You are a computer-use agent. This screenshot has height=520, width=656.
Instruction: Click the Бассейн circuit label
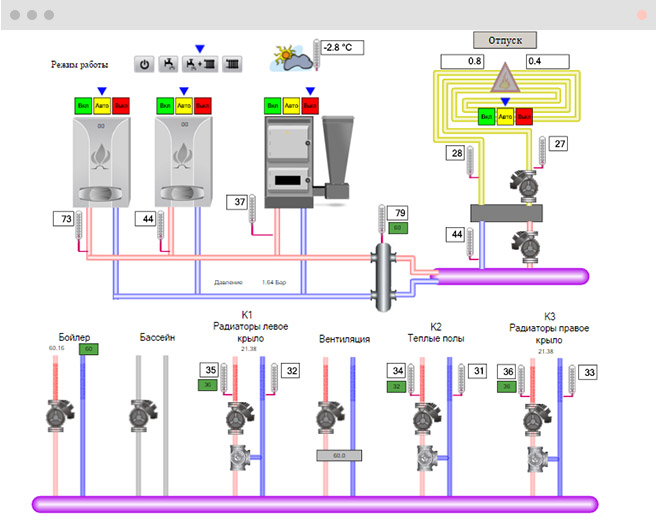click(157, 337)
